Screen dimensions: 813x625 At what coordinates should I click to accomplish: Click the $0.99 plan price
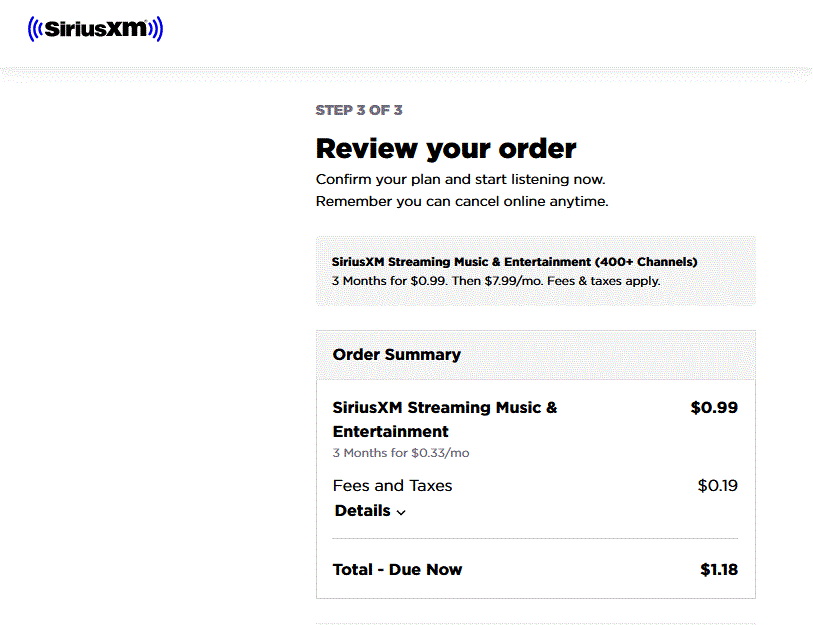pos(714,408)
